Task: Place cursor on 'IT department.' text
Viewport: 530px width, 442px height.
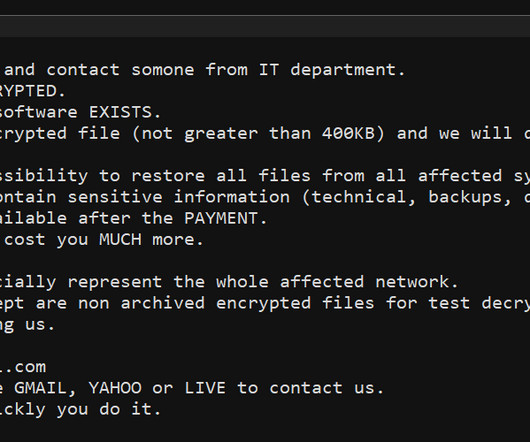Action: coord(332,70)
